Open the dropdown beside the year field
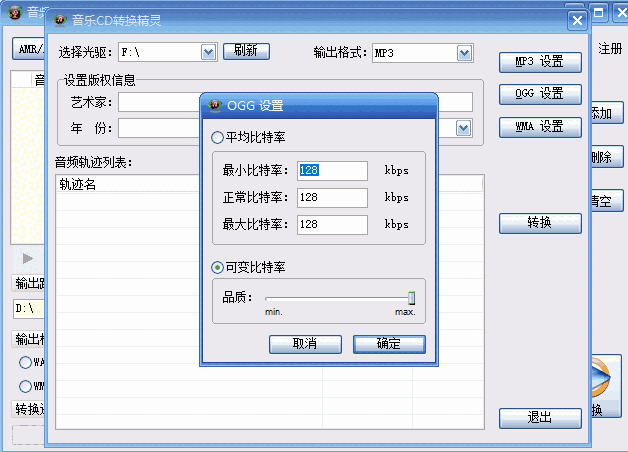628x452 pixels. pos(463,128)
